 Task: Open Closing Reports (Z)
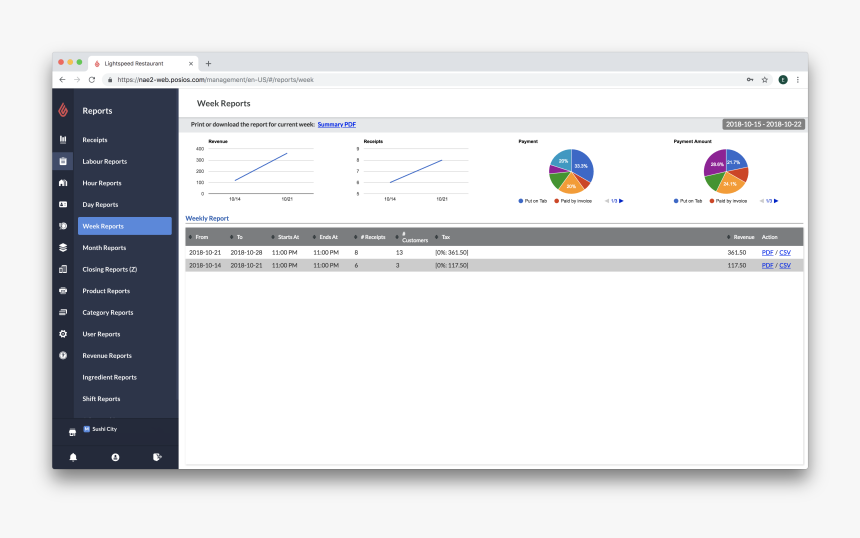coord(110,269)
